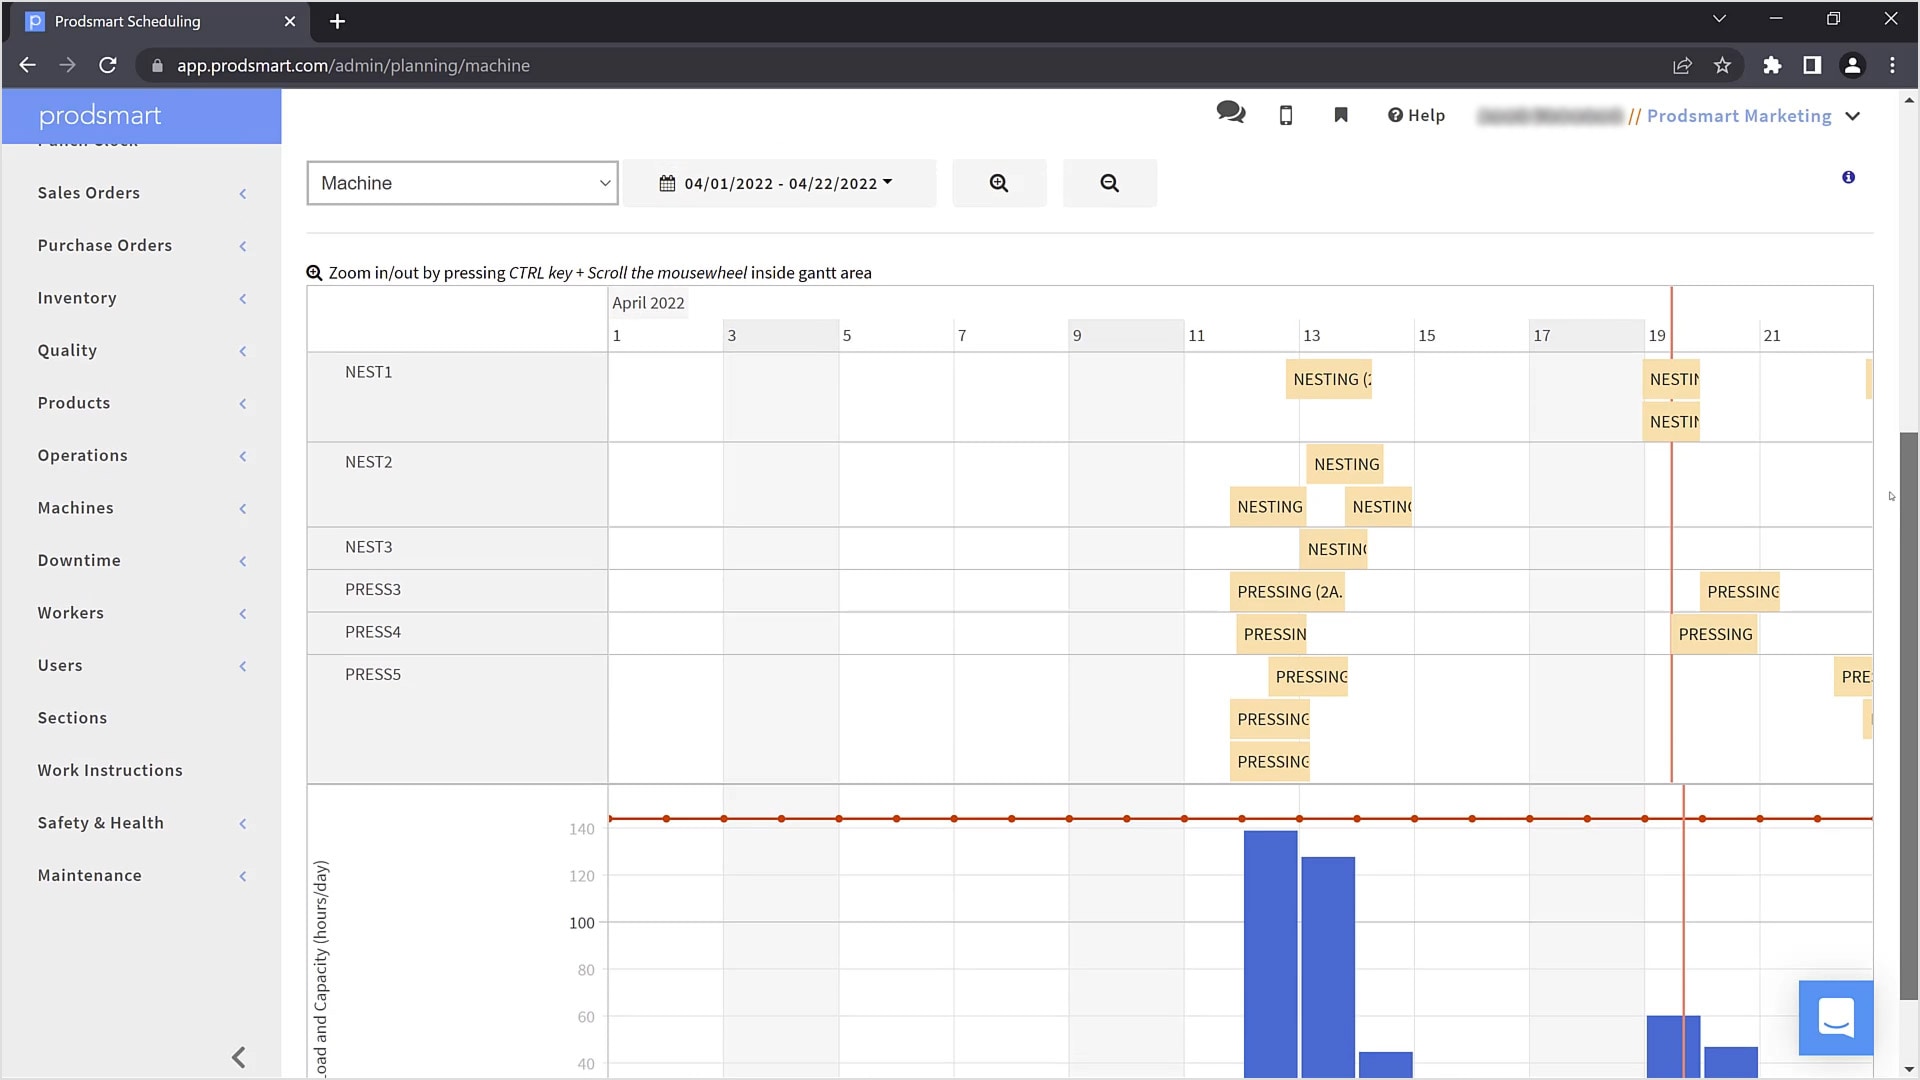Viewport: 1920px width, 1080px height.
Task: Click the info icon top right
Action: (1847, 177)
